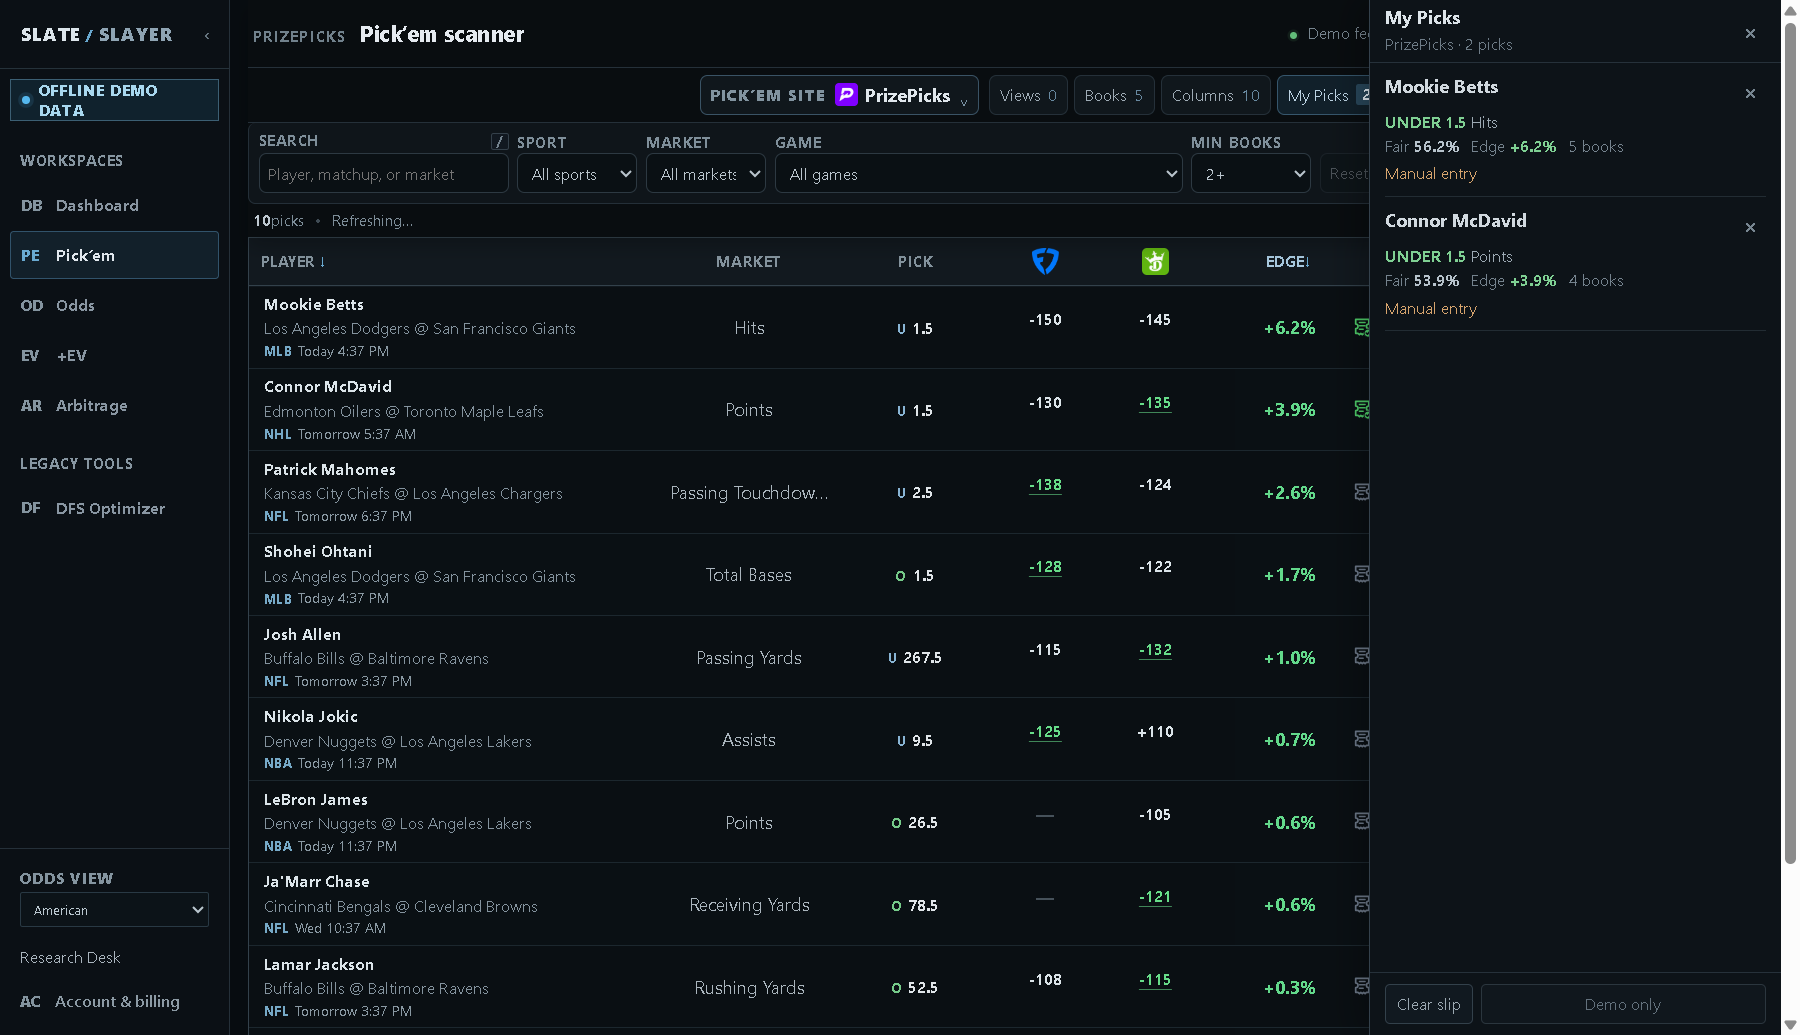Add Mookie Betts pick slip icon

click(1361, 327)
